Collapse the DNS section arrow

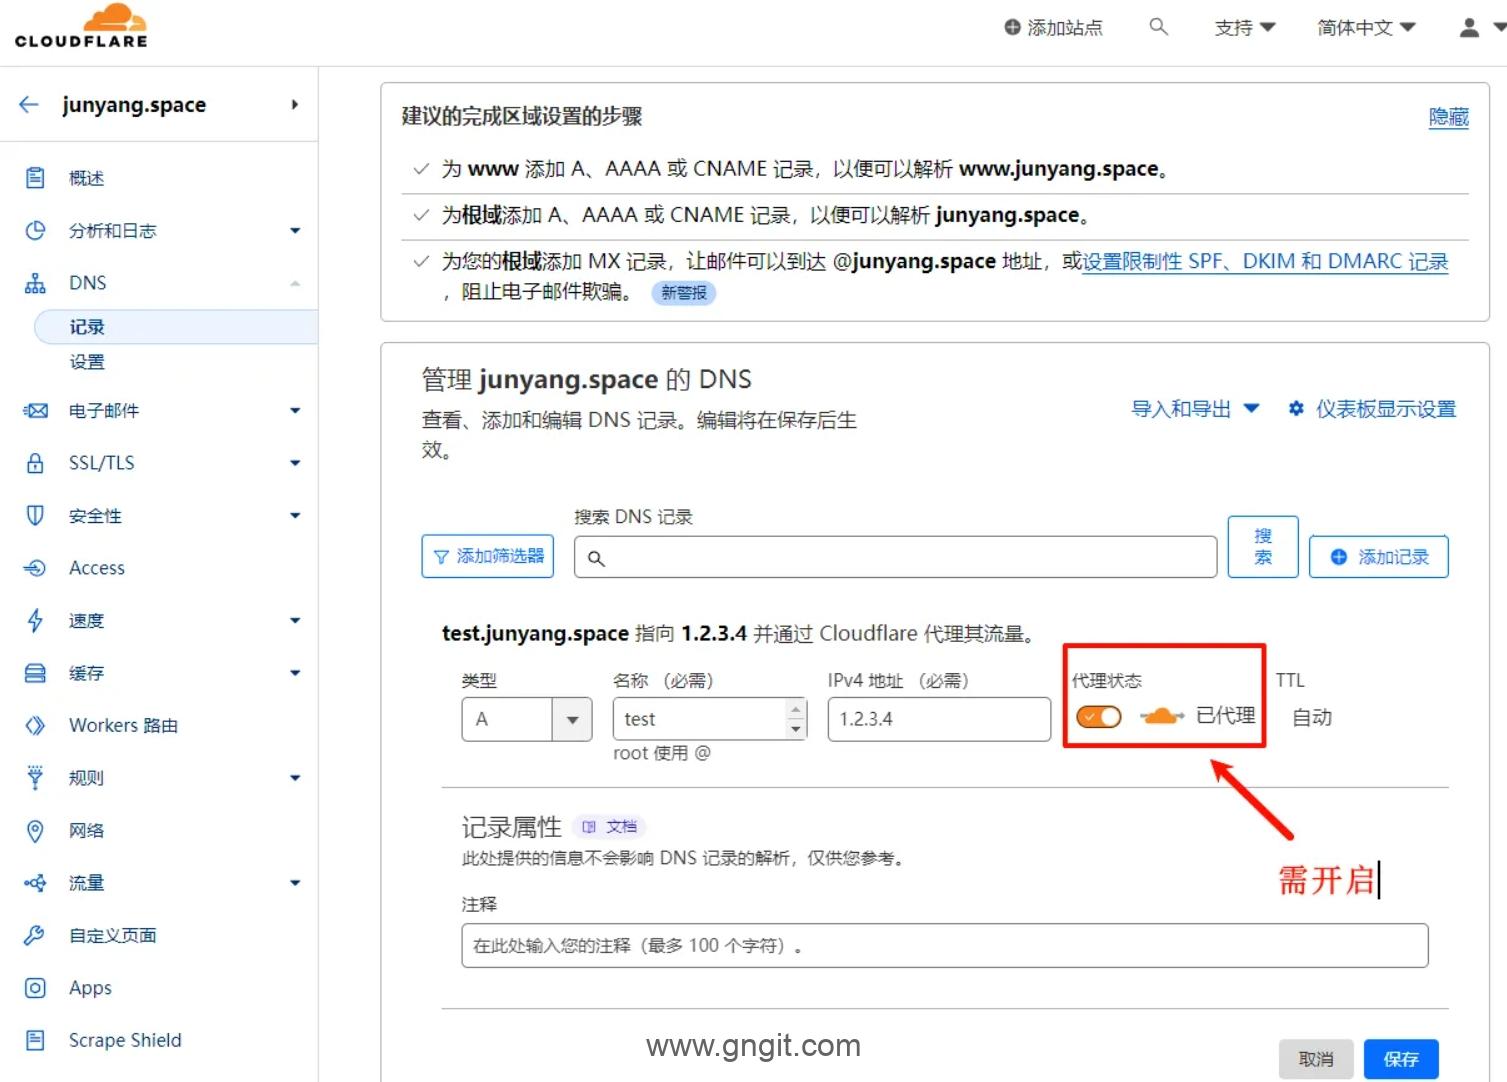[295, 283]
